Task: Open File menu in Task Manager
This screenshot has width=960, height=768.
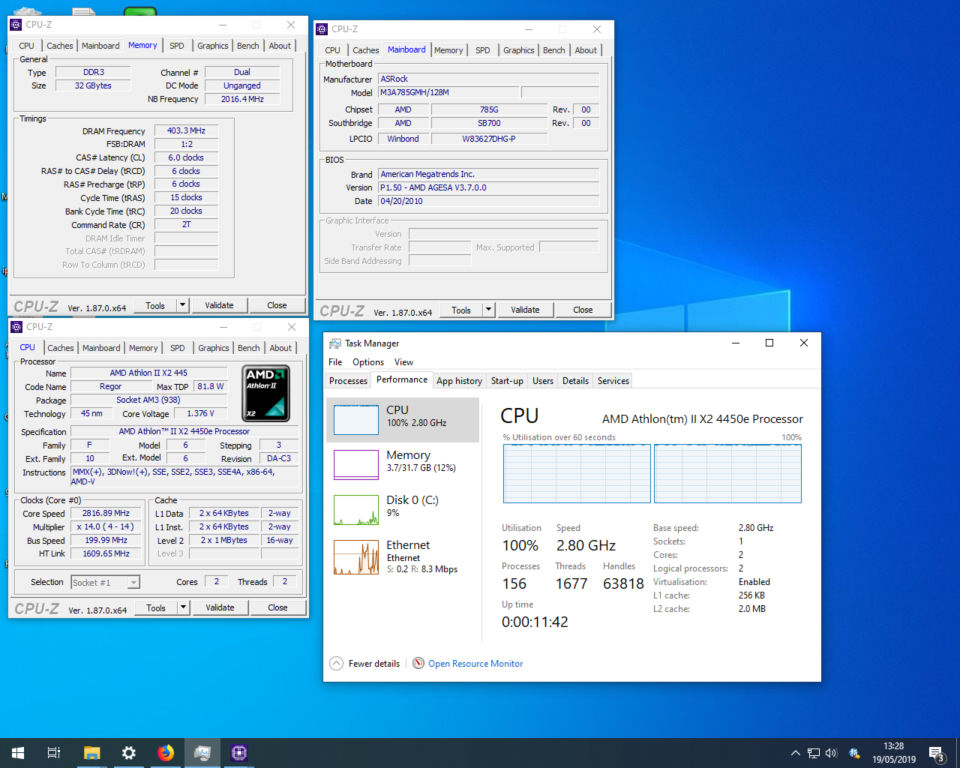Action: click(x=336, y=362)
